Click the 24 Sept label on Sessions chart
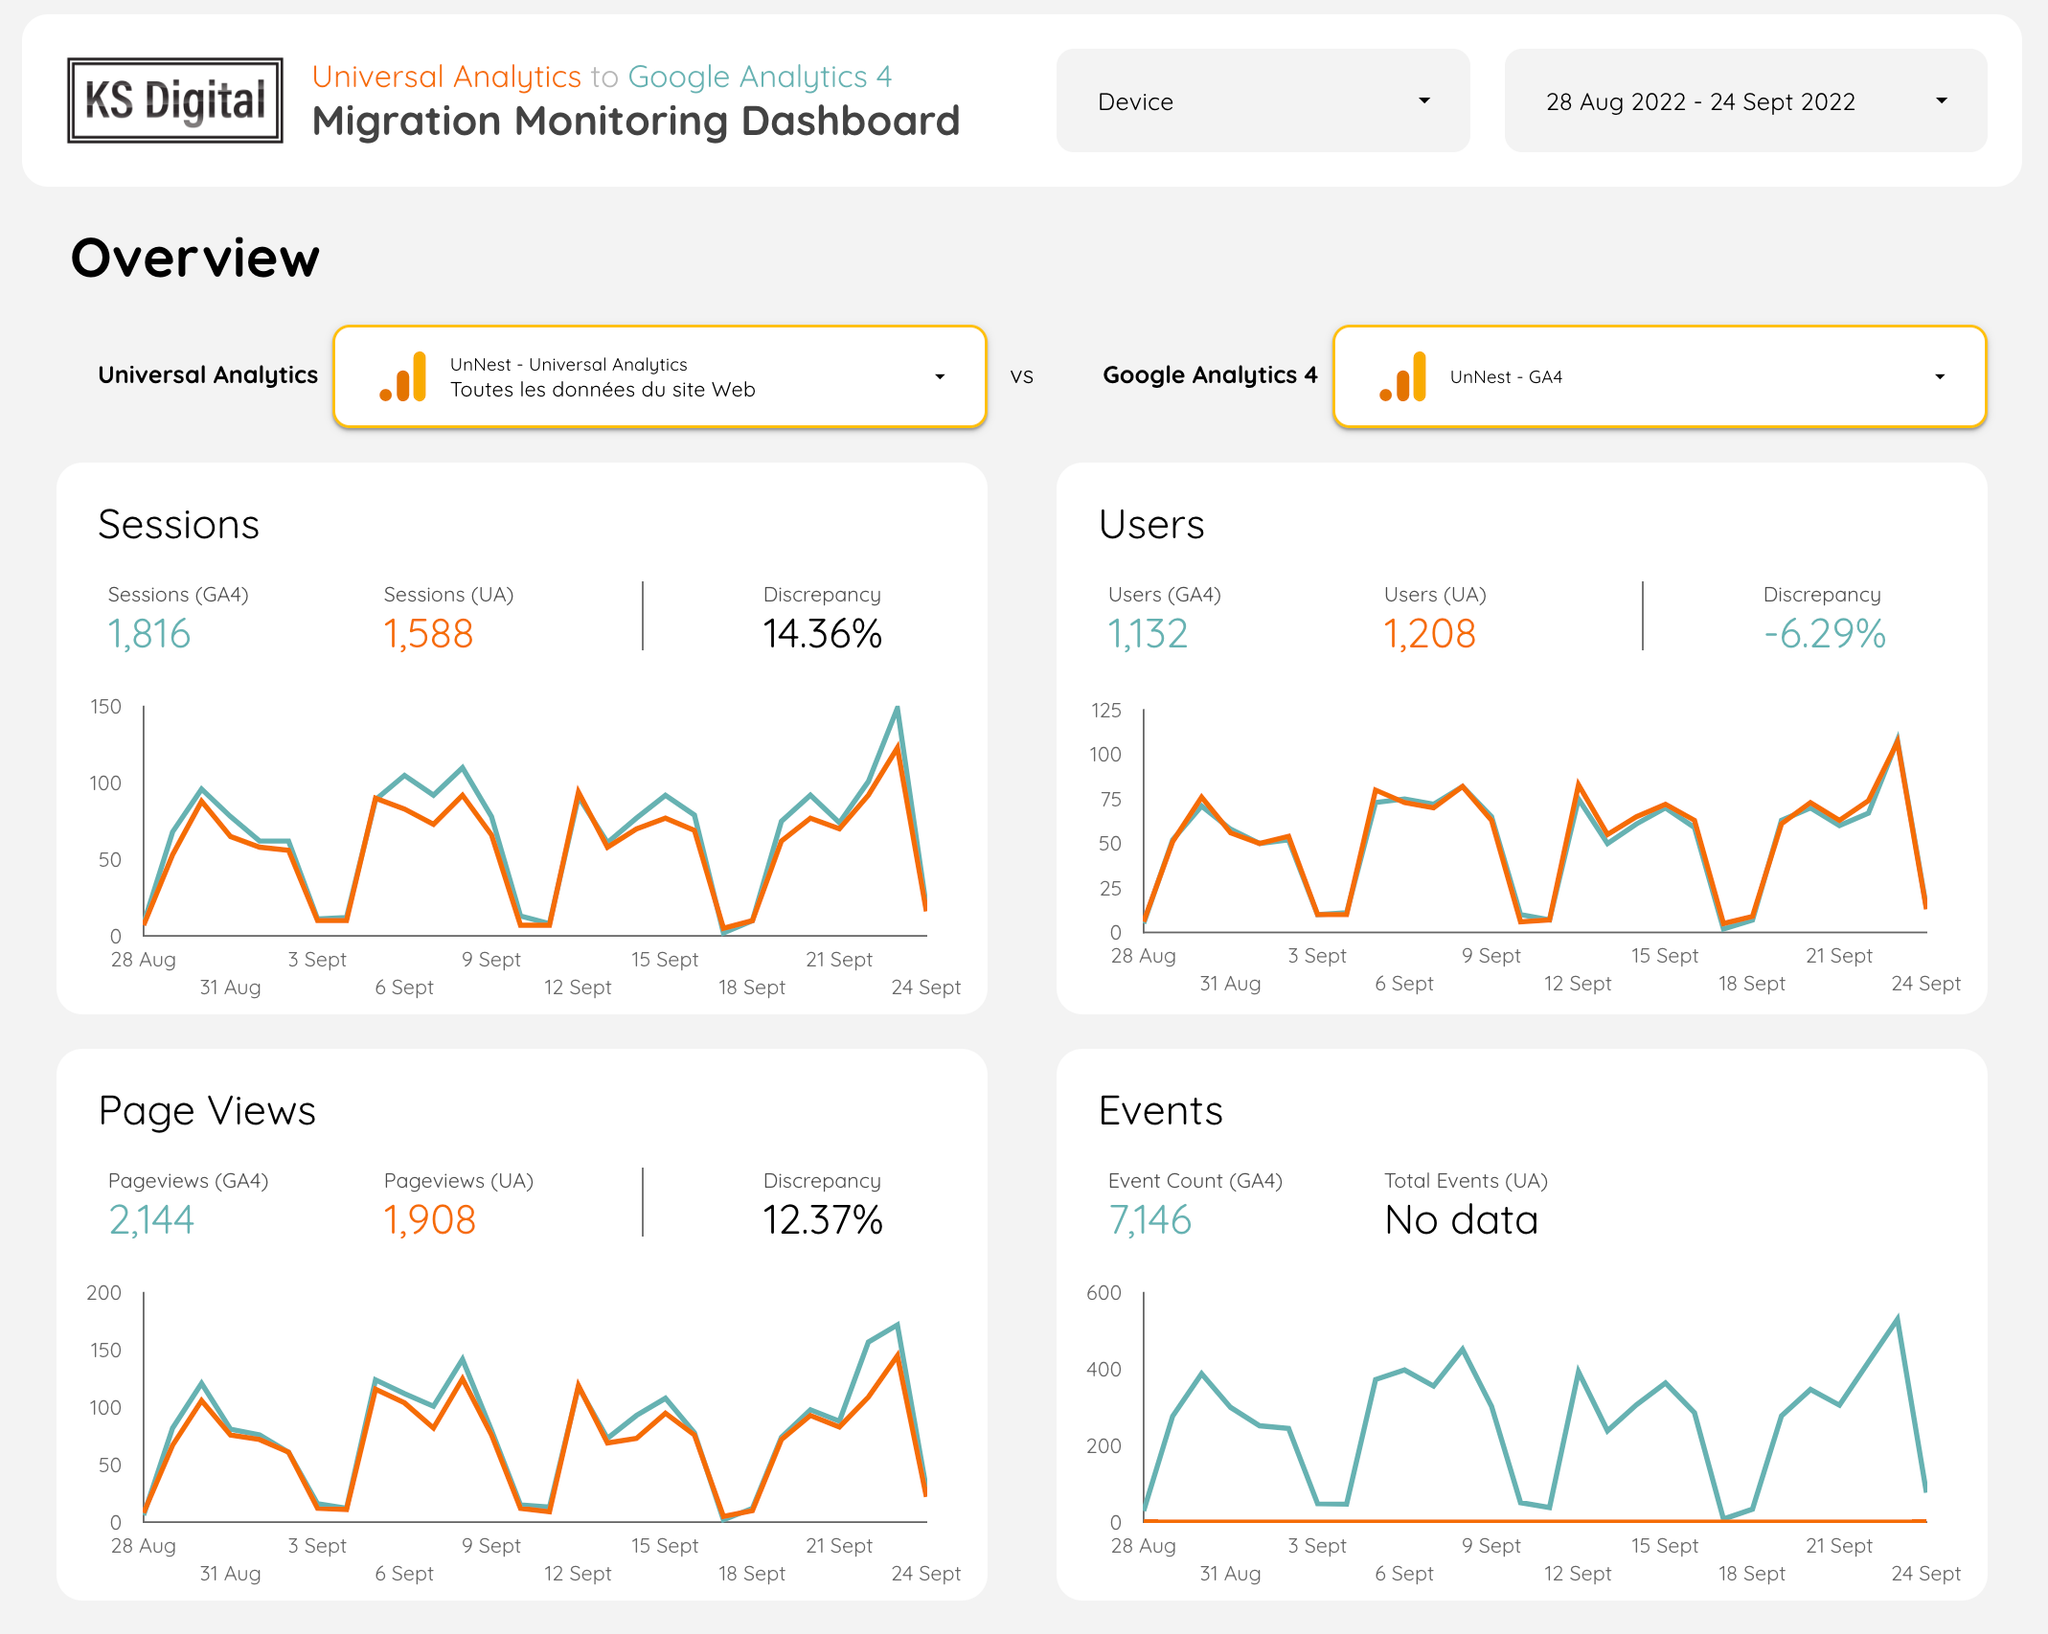This screenshot has width=2048, height=1634. (926, 988)
